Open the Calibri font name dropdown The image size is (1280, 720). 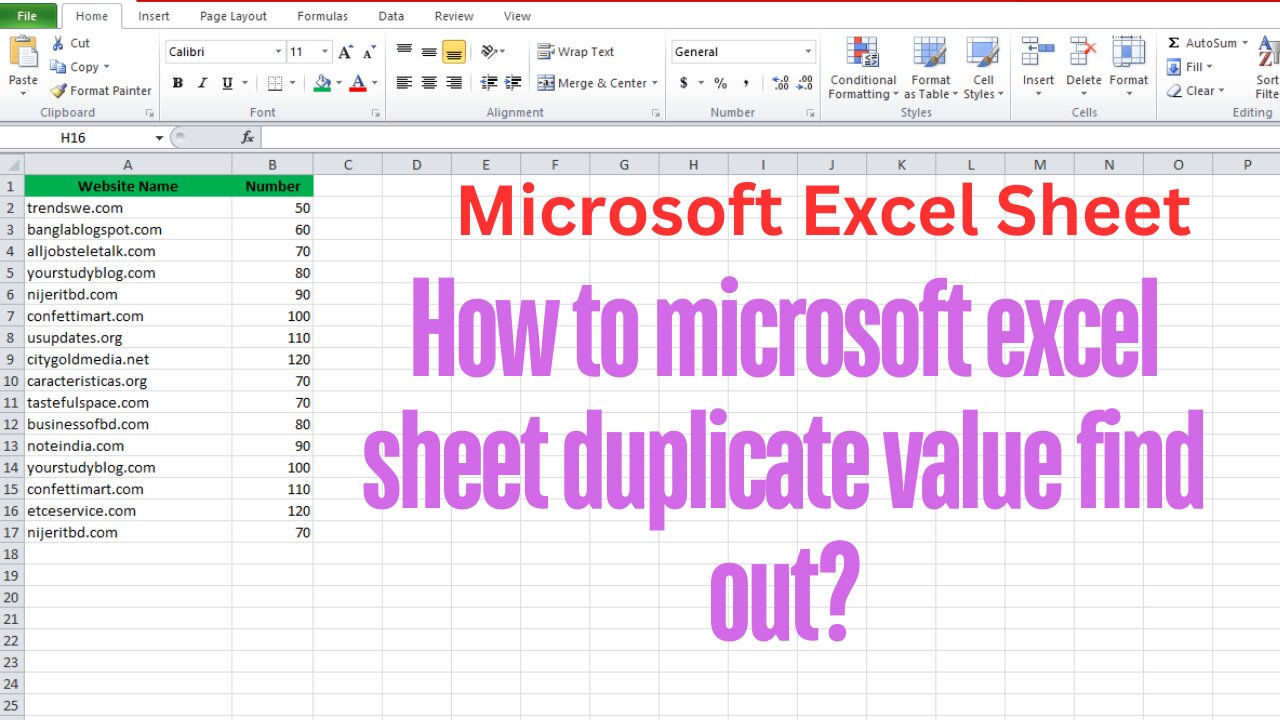278,52
